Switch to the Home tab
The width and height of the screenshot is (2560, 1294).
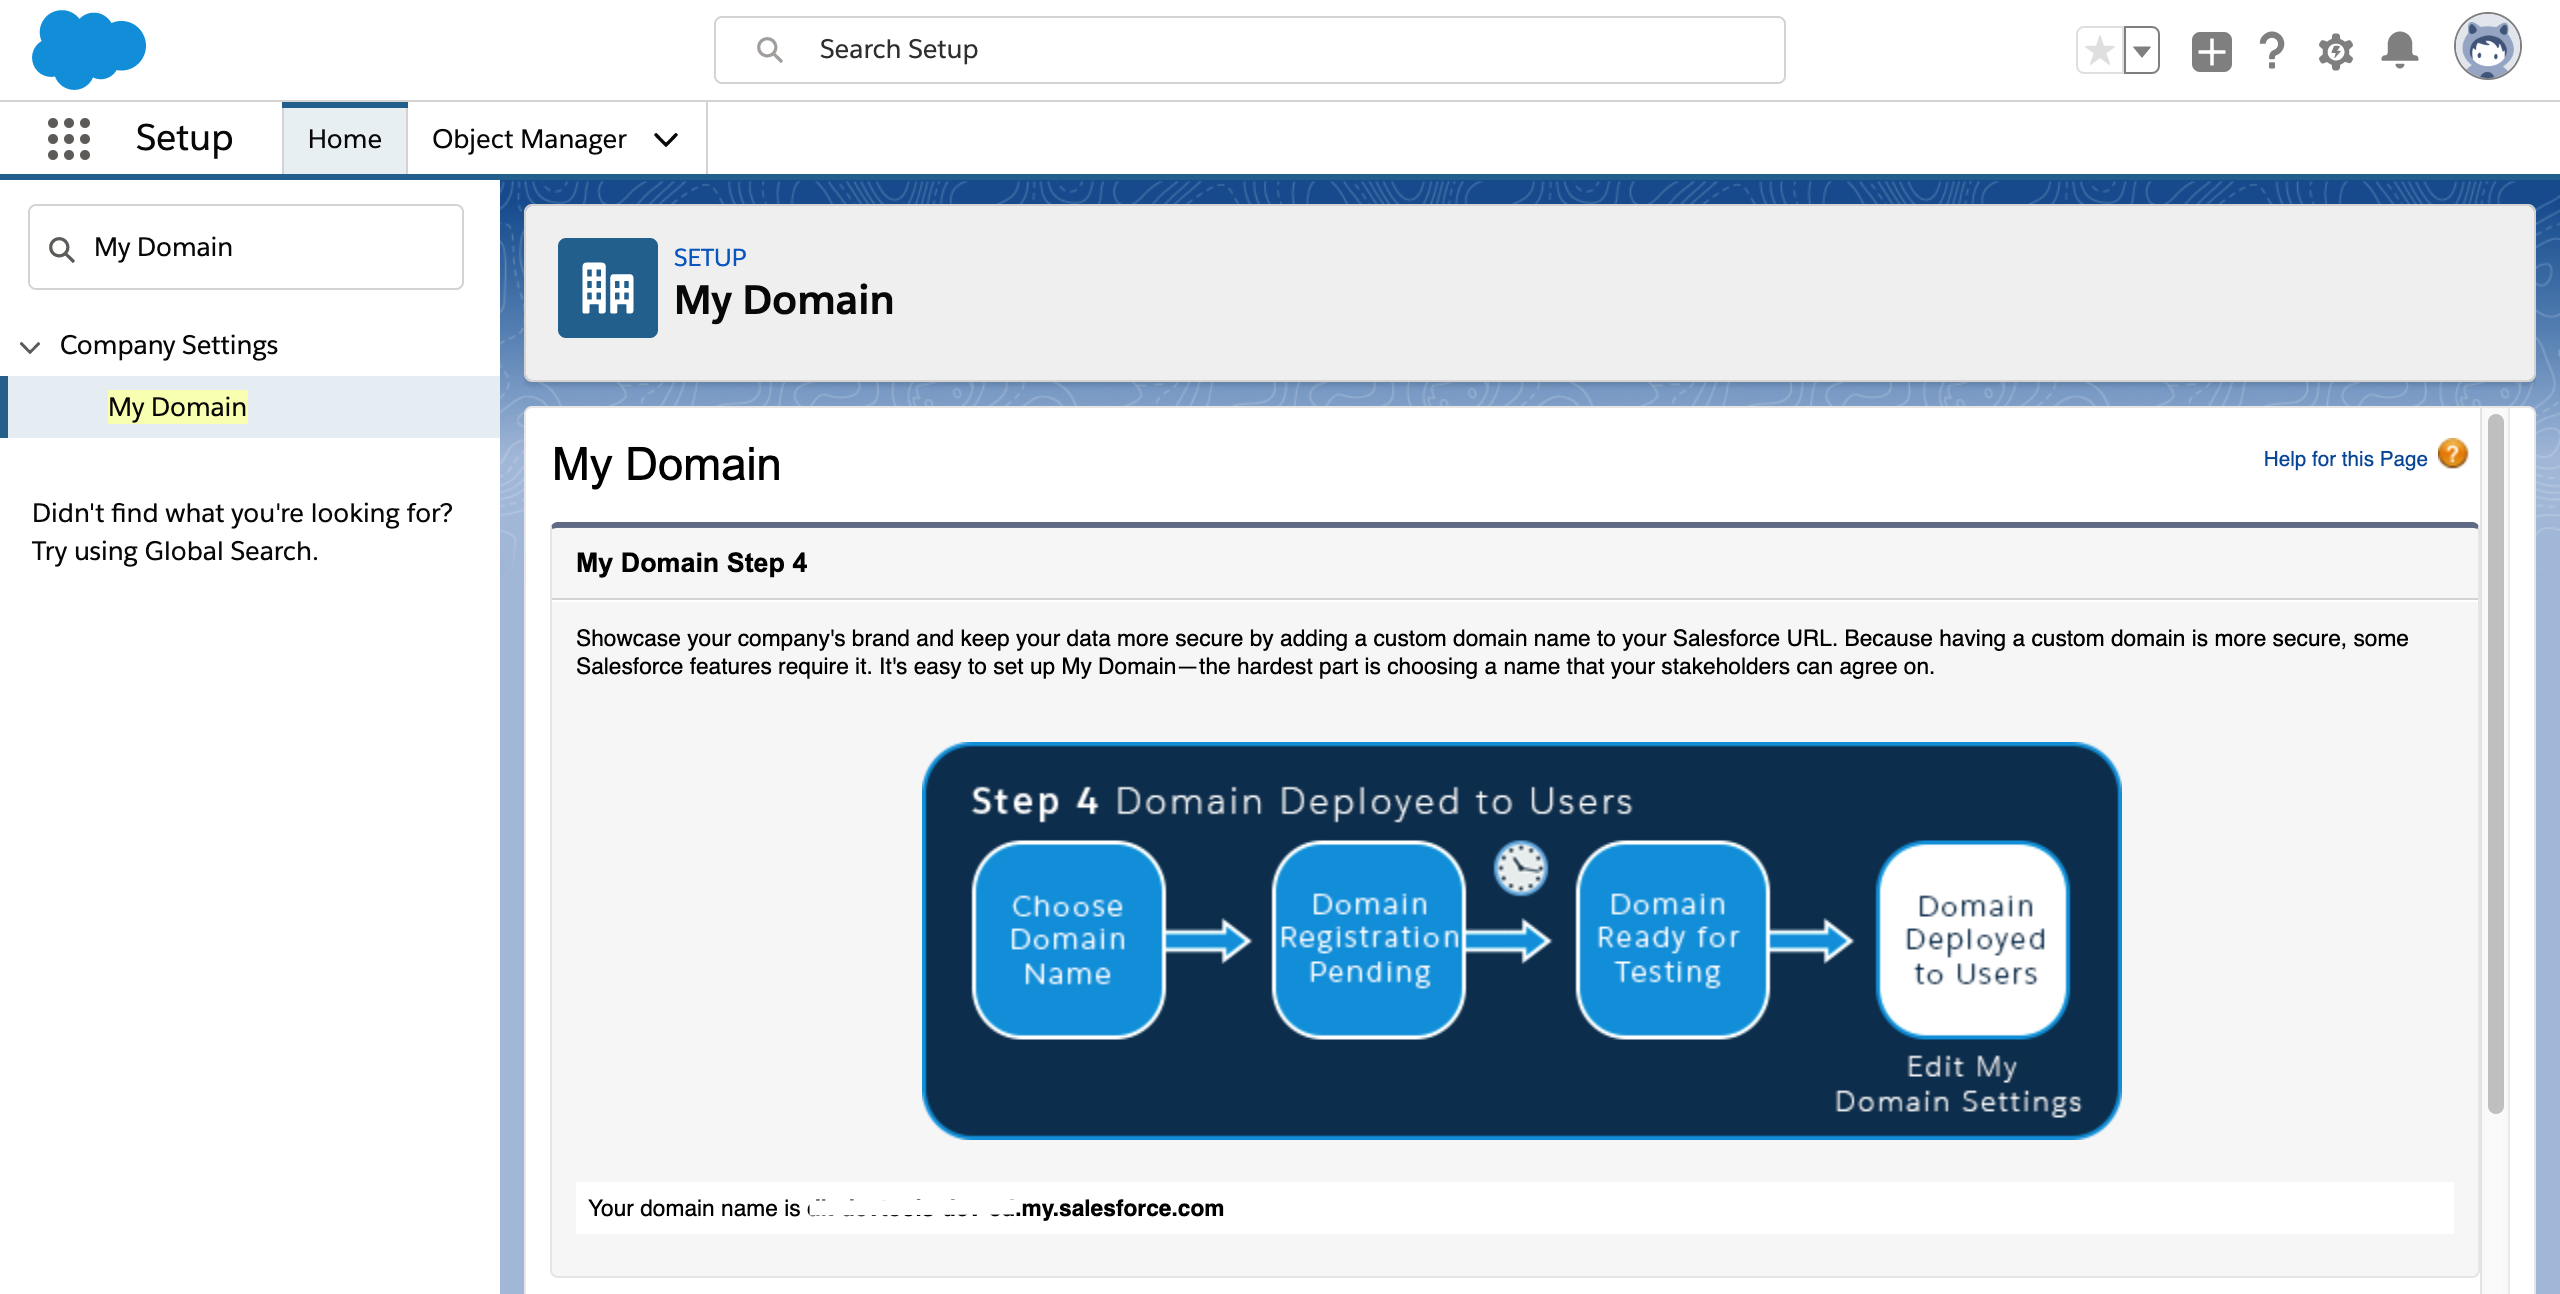tap(344, 139)
